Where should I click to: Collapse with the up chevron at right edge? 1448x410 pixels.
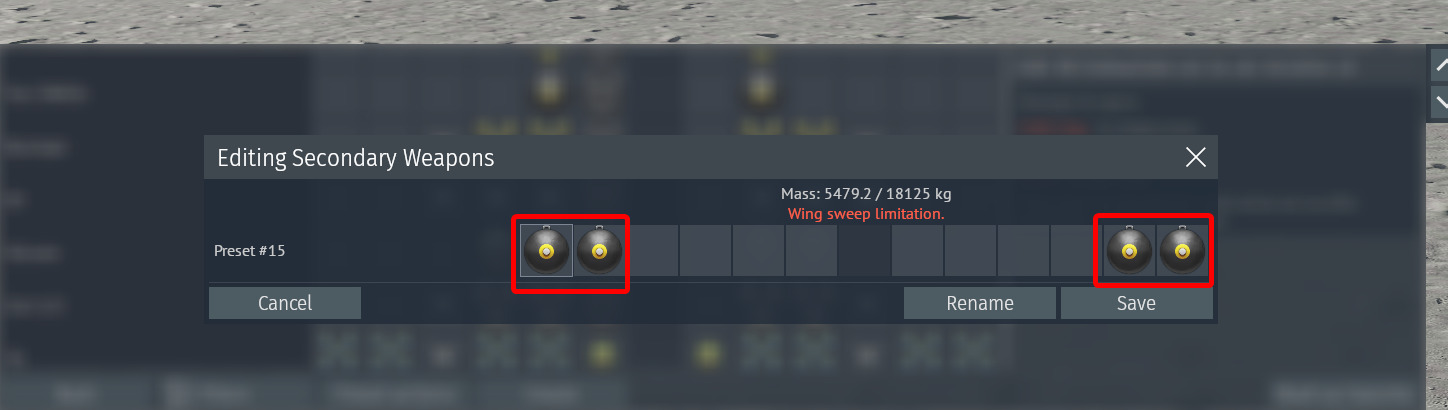click(1440, 64)
